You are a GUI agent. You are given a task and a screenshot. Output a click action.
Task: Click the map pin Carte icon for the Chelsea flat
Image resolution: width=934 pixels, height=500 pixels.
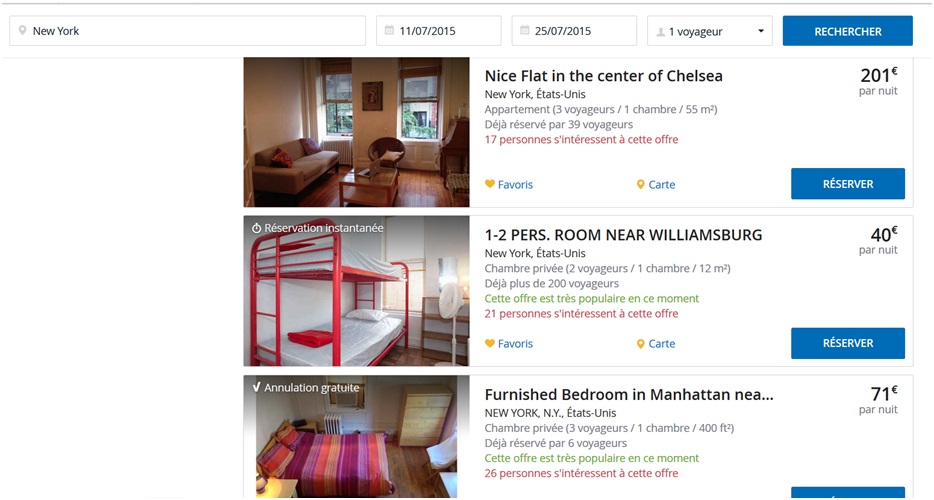[640, 185]
